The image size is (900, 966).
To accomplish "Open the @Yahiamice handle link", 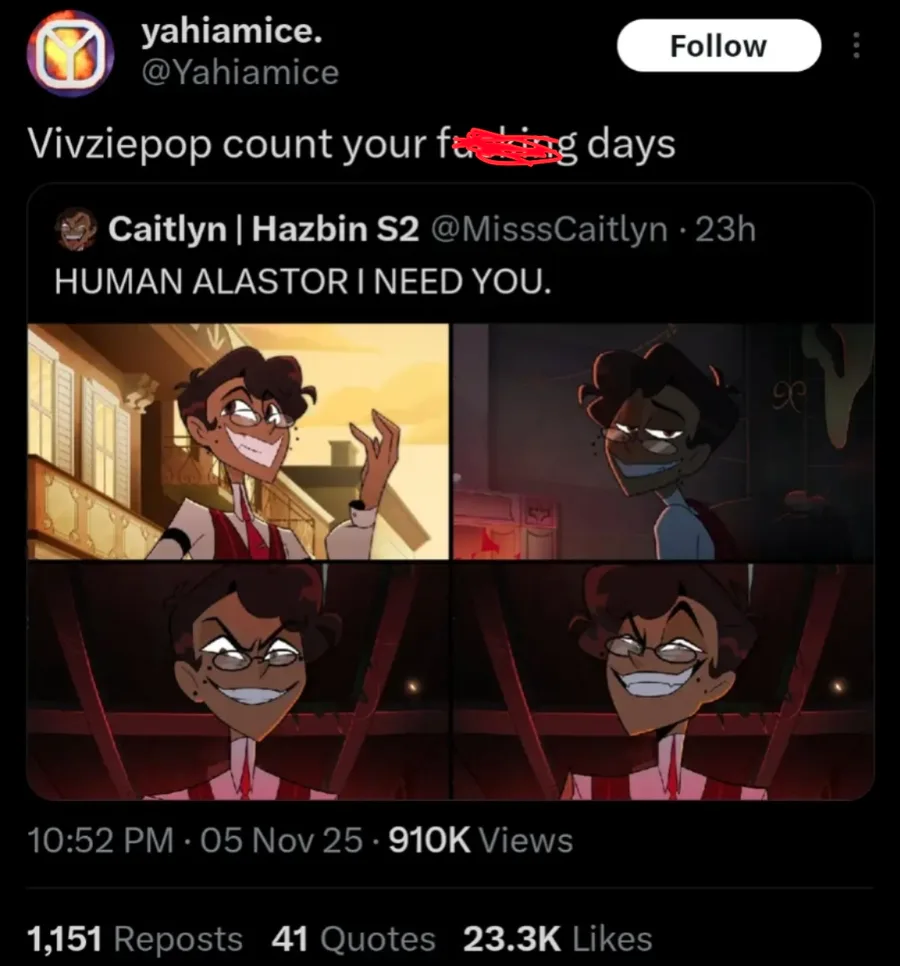I will [x=240, y=71].
